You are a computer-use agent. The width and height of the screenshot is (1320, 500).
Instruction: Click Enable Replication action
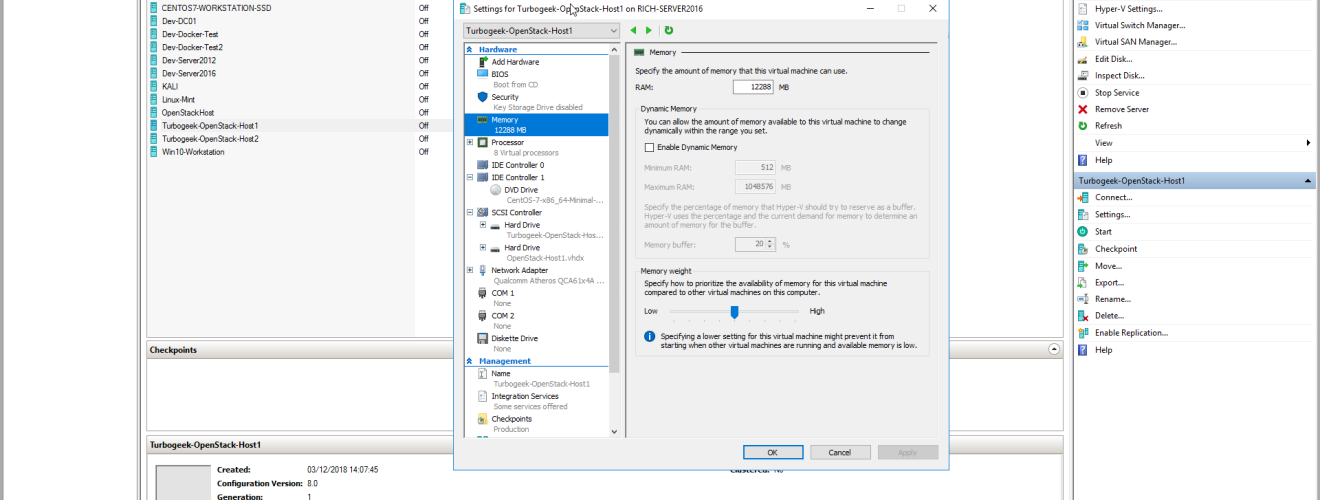pyautogui.click(x=1130, y=332)
